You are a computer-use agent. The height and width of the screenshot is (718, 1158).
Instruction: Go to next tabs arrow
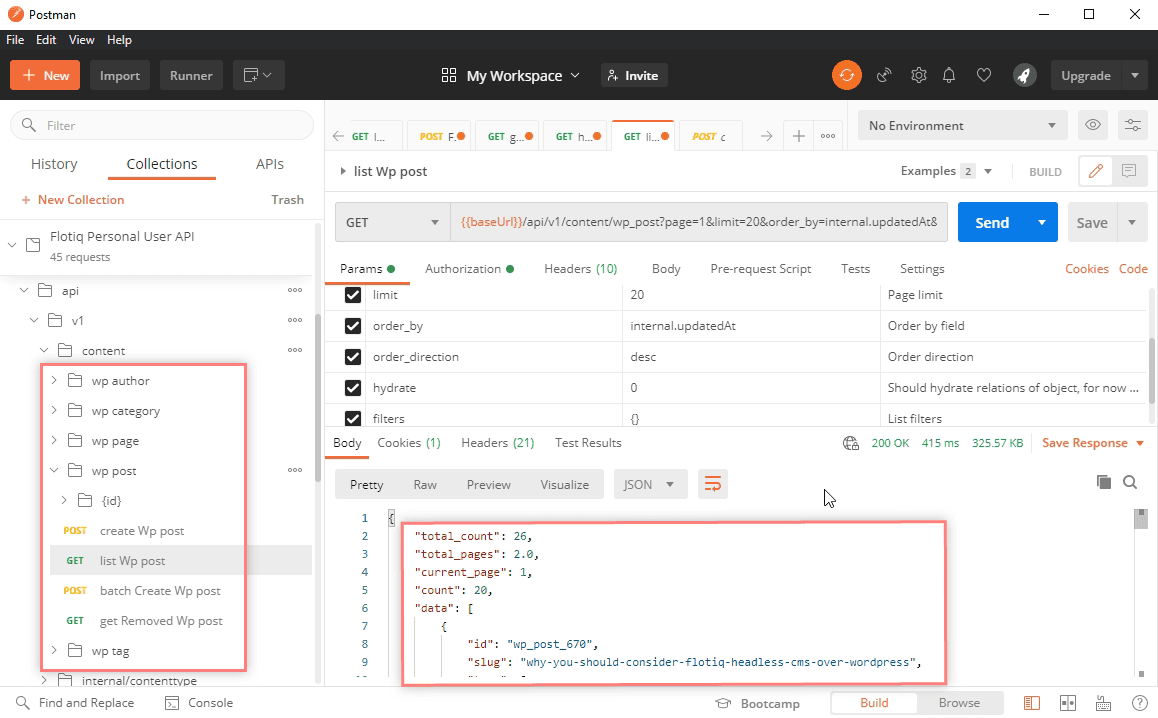pos(767,136)
